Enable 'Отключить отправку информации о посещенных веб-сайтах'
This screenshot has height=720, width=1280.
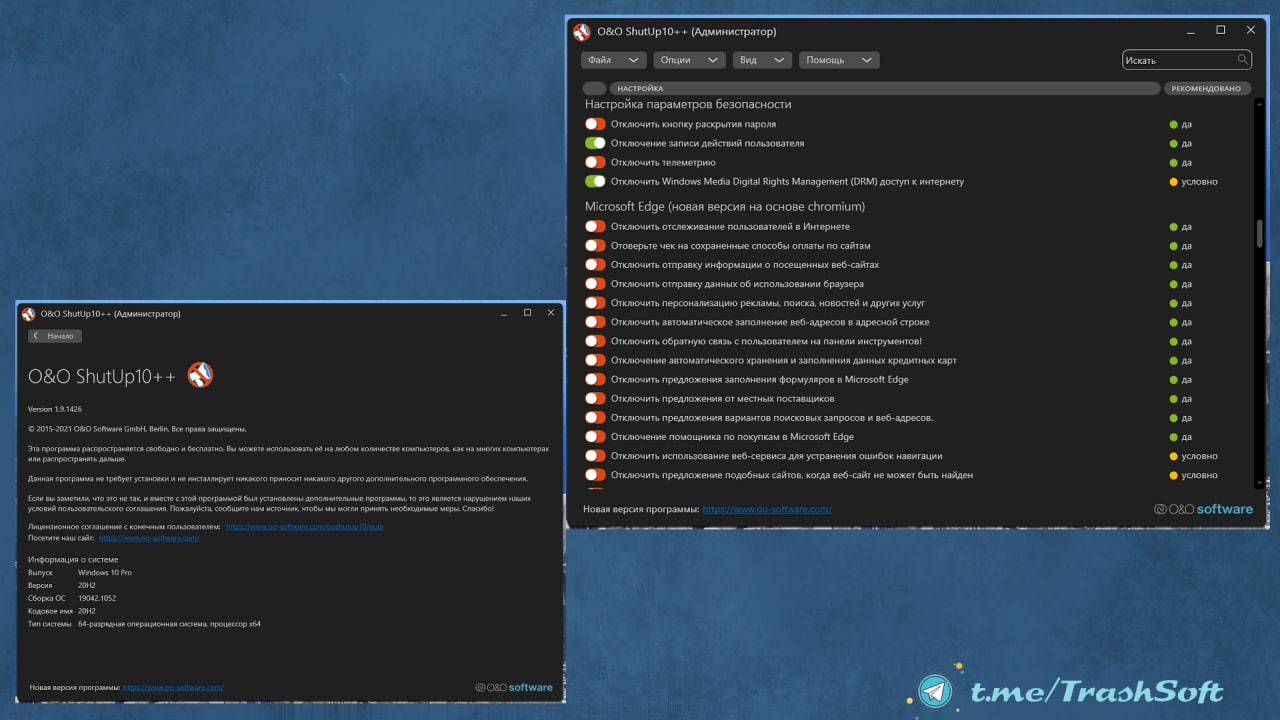click(595, 265)
